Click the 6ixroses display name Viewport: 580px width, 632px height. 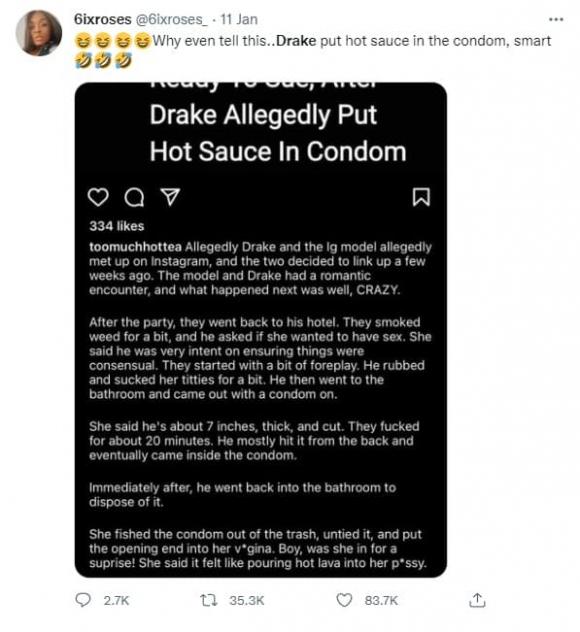pos(102,19)
